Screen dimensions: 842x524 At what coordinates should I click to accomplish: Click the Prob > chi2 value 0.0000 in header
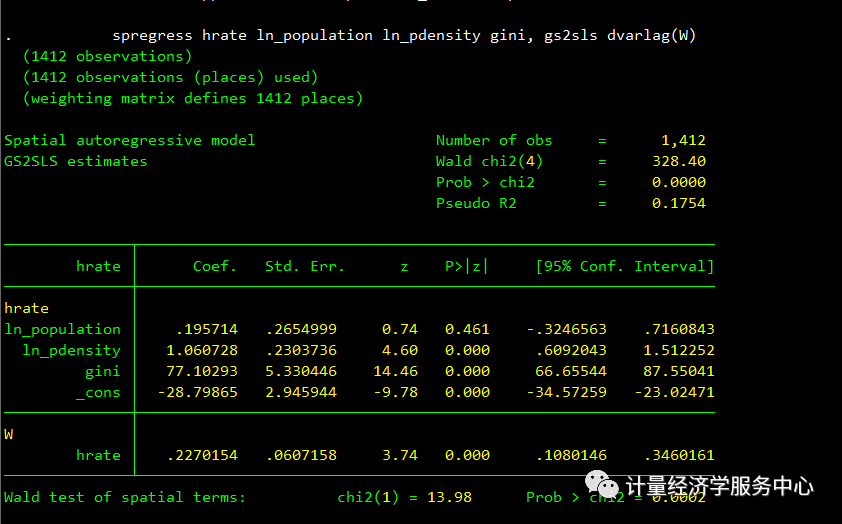679,183
